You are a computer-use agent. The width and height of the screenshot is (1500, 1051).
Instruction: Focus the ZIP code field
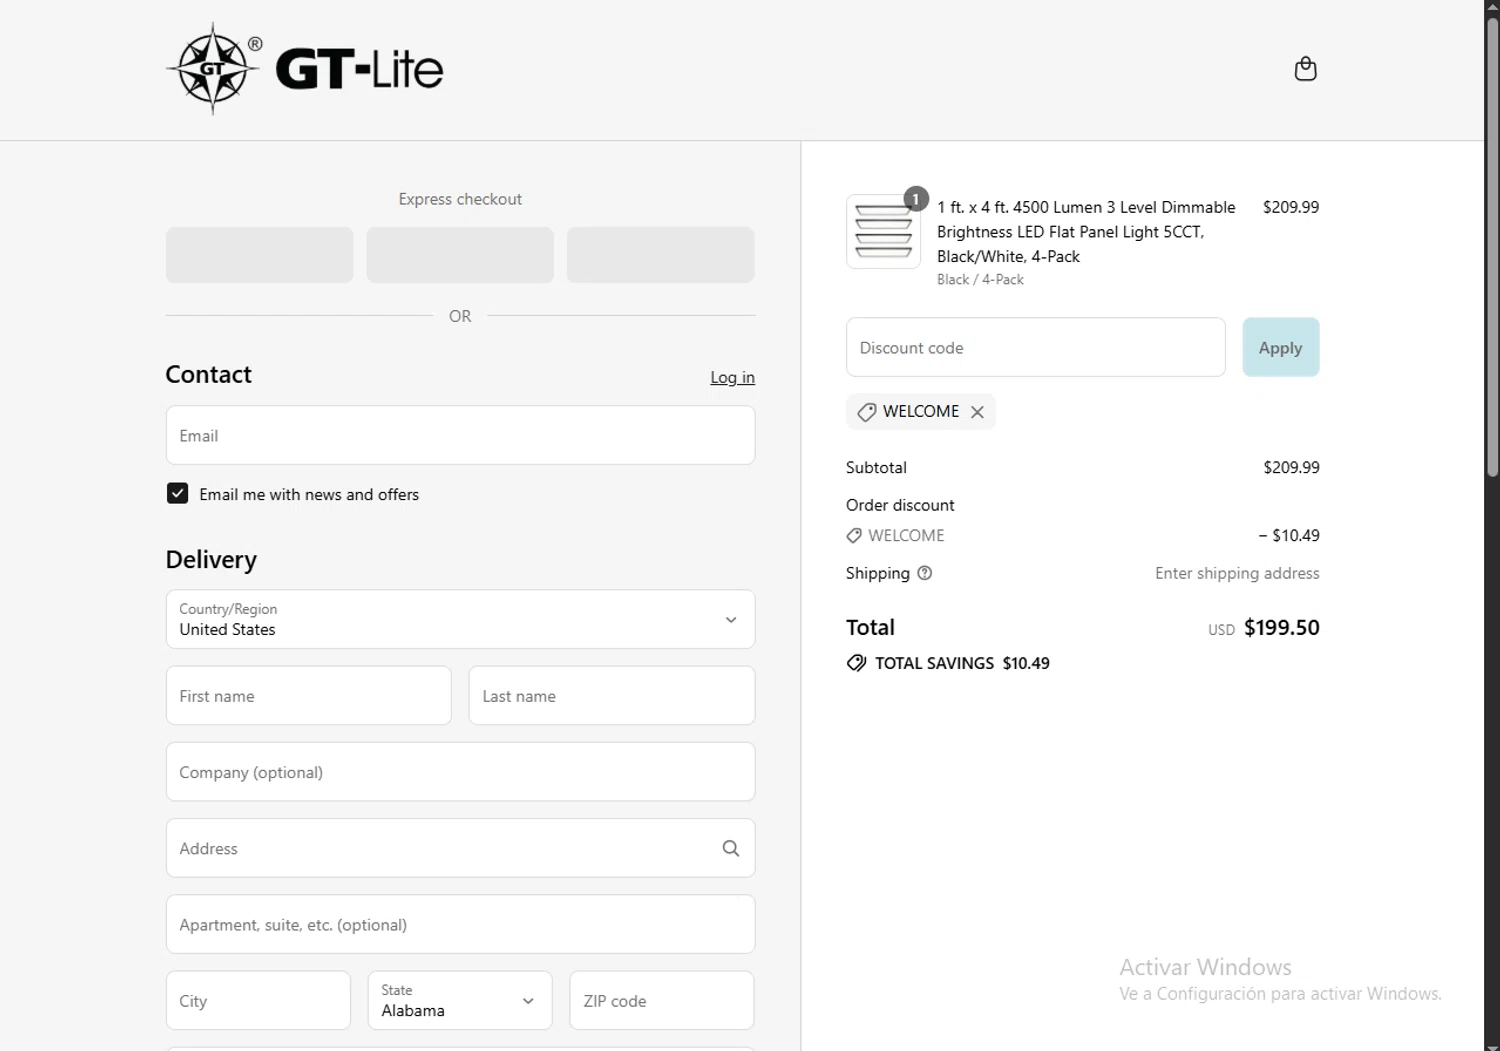tap(661, 1000)
